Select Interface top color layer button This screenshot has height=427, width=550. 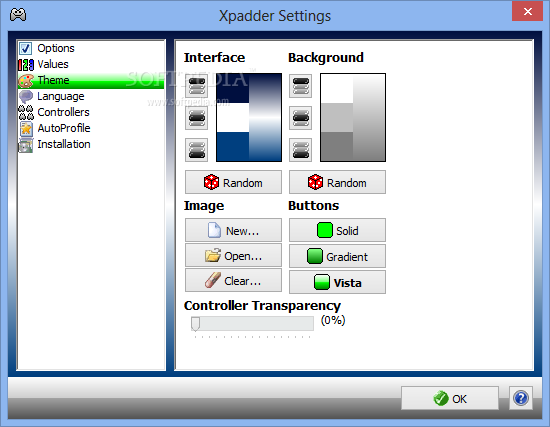point(196,86)
